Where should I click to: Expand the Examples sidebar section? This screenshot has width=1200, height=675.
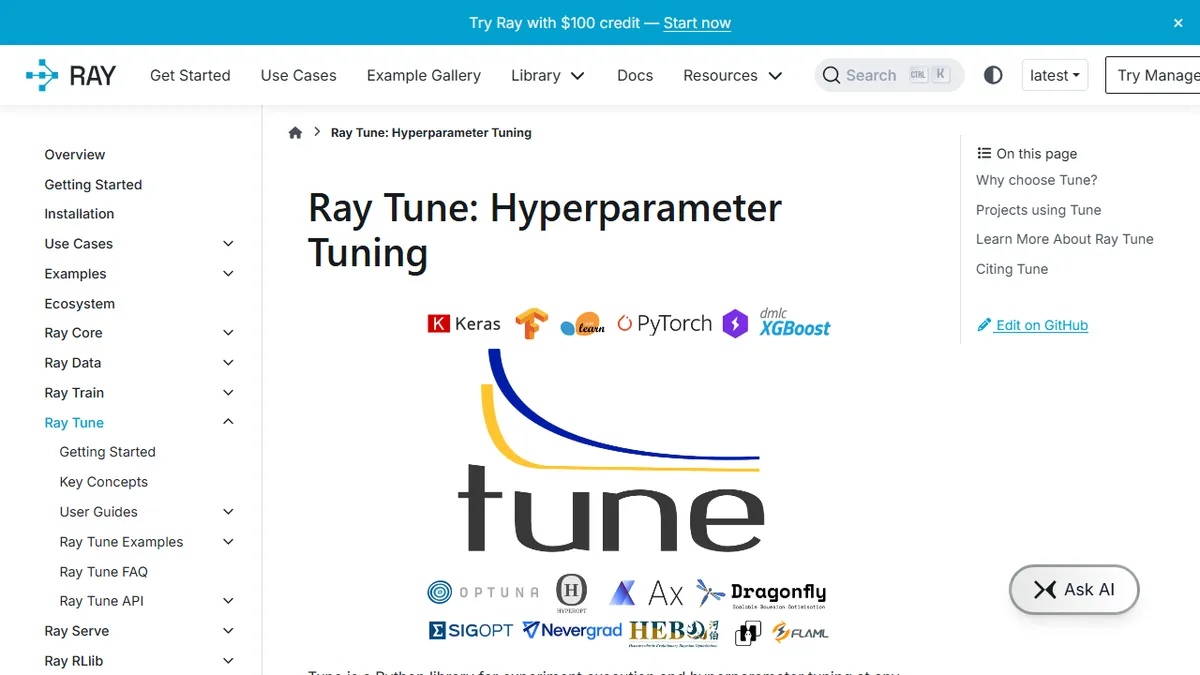[x=228, y=274]
